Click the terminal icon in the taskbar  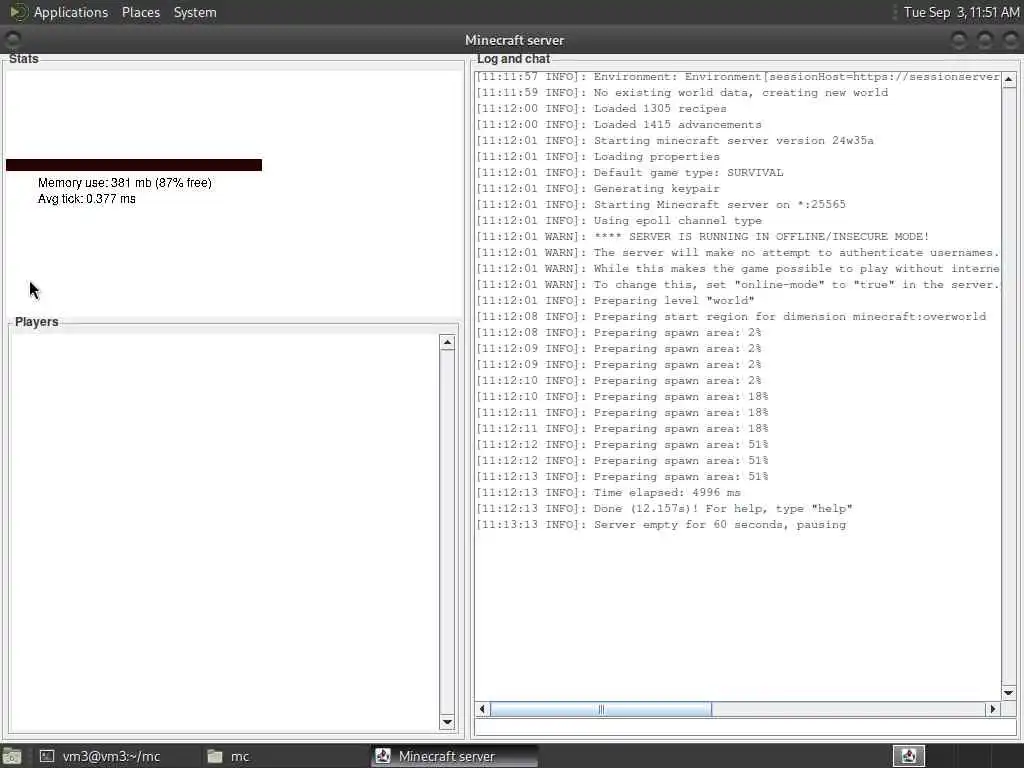pyautogui.click(x=46, y=756)
